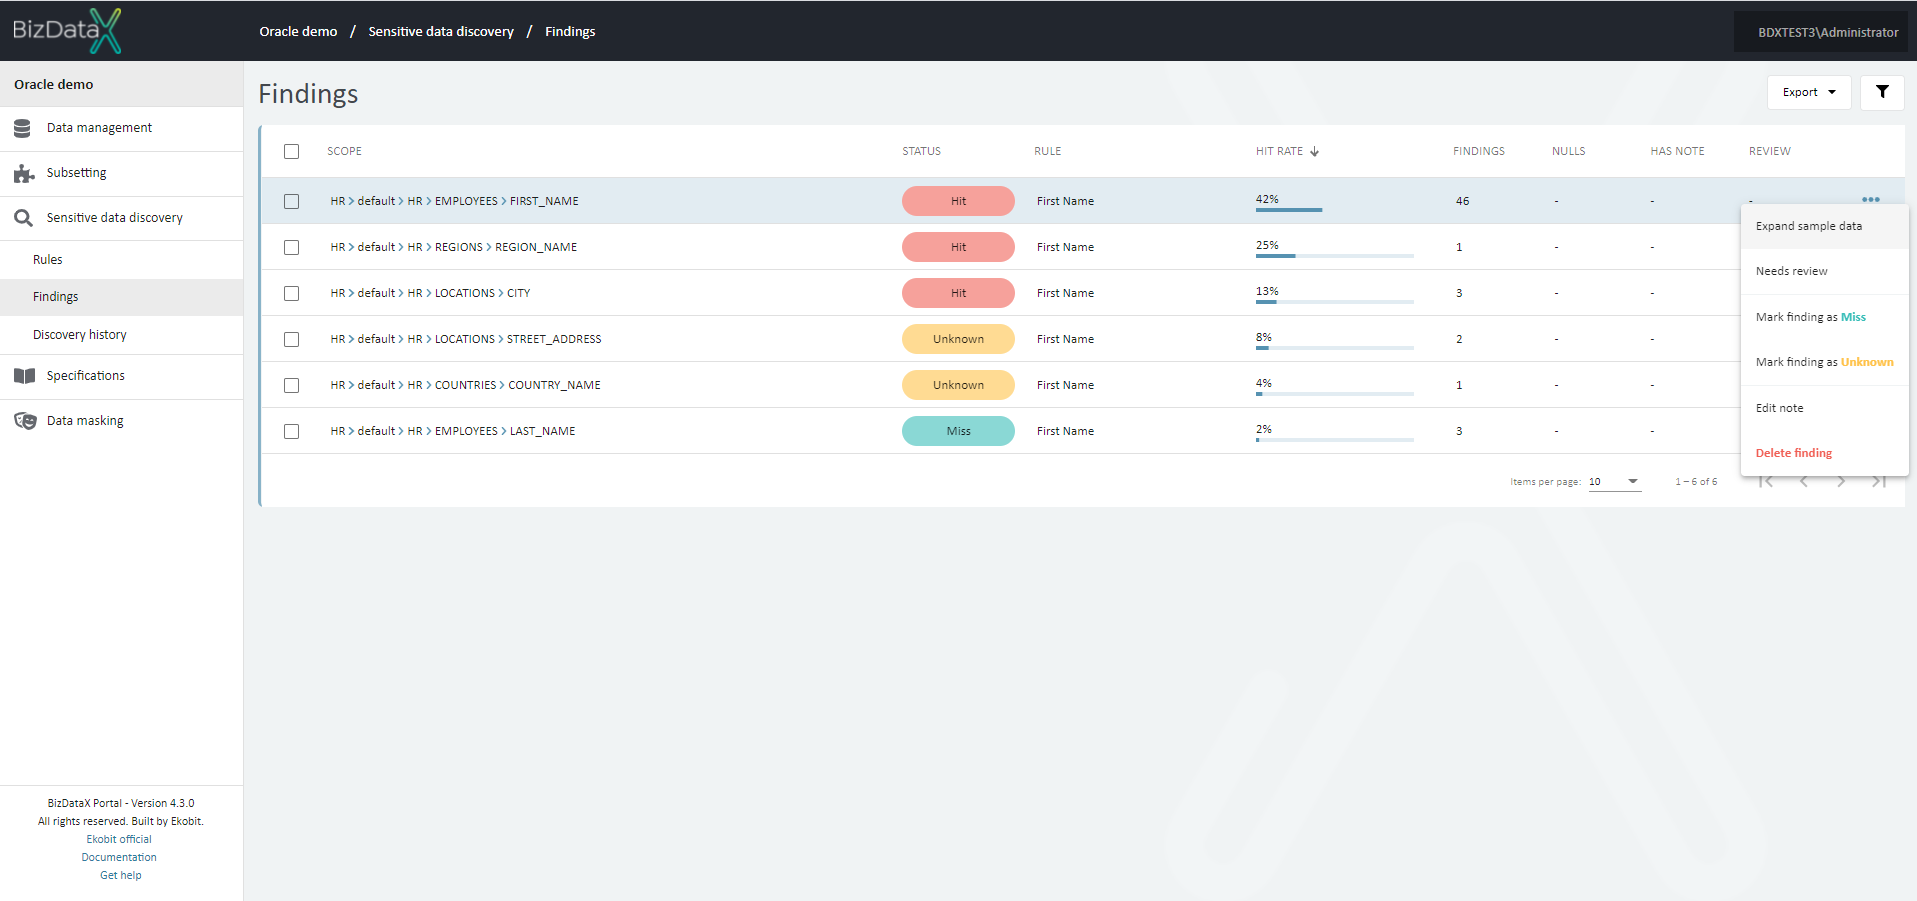
Task: Click the Rule column header
Action: (1047, 151)
